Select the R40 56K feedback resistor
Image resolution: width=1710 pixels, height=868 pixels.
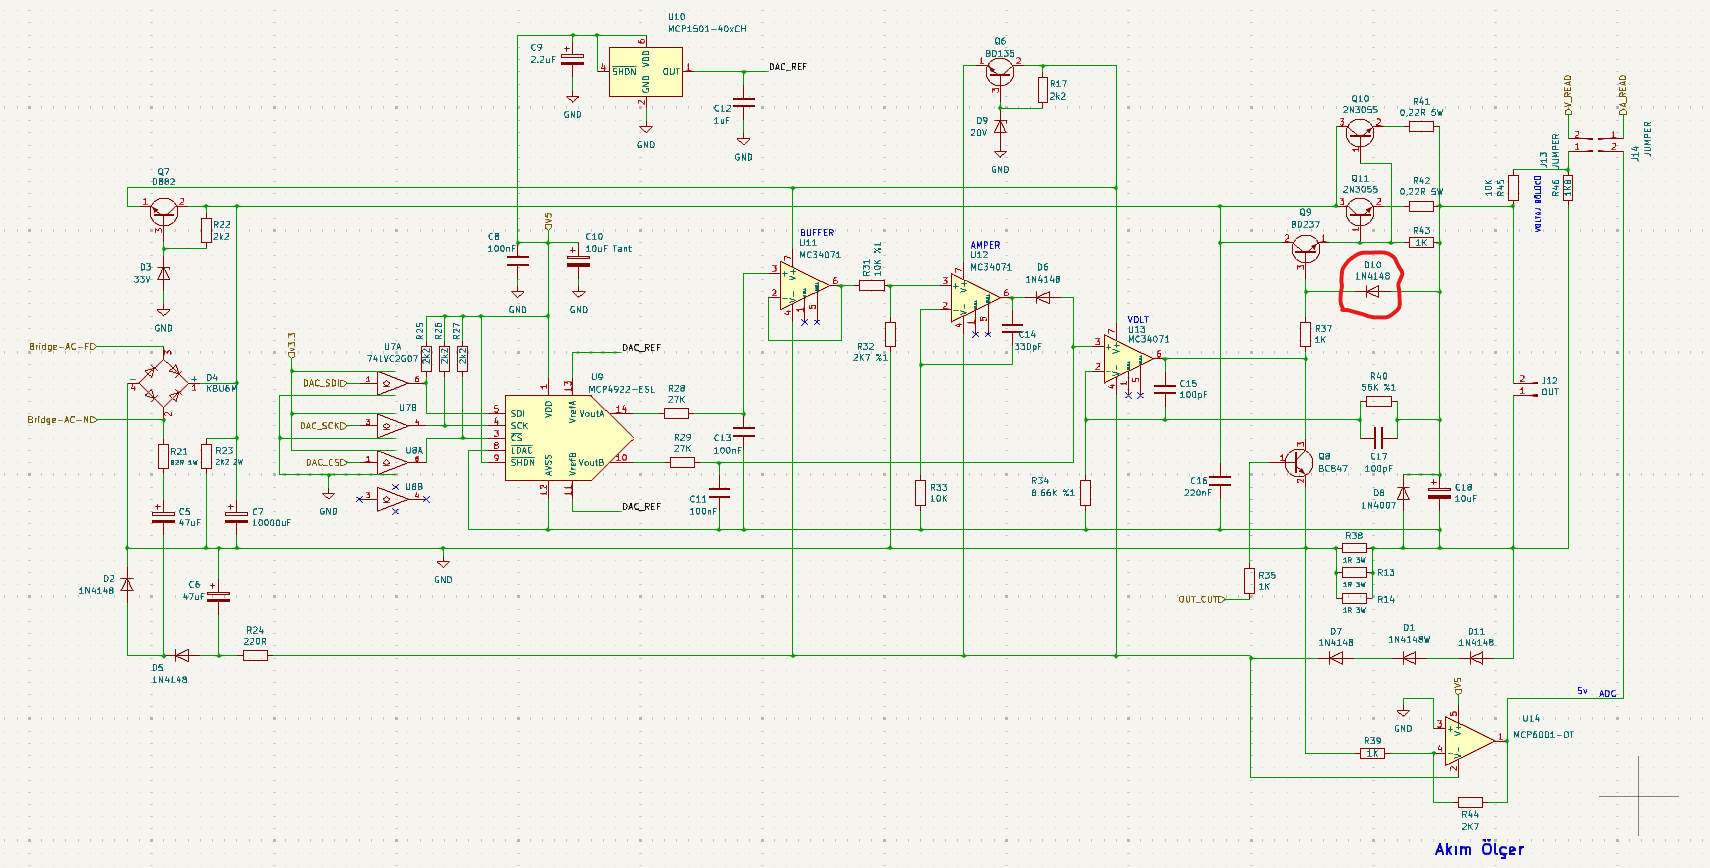[x=1379, y=401]
